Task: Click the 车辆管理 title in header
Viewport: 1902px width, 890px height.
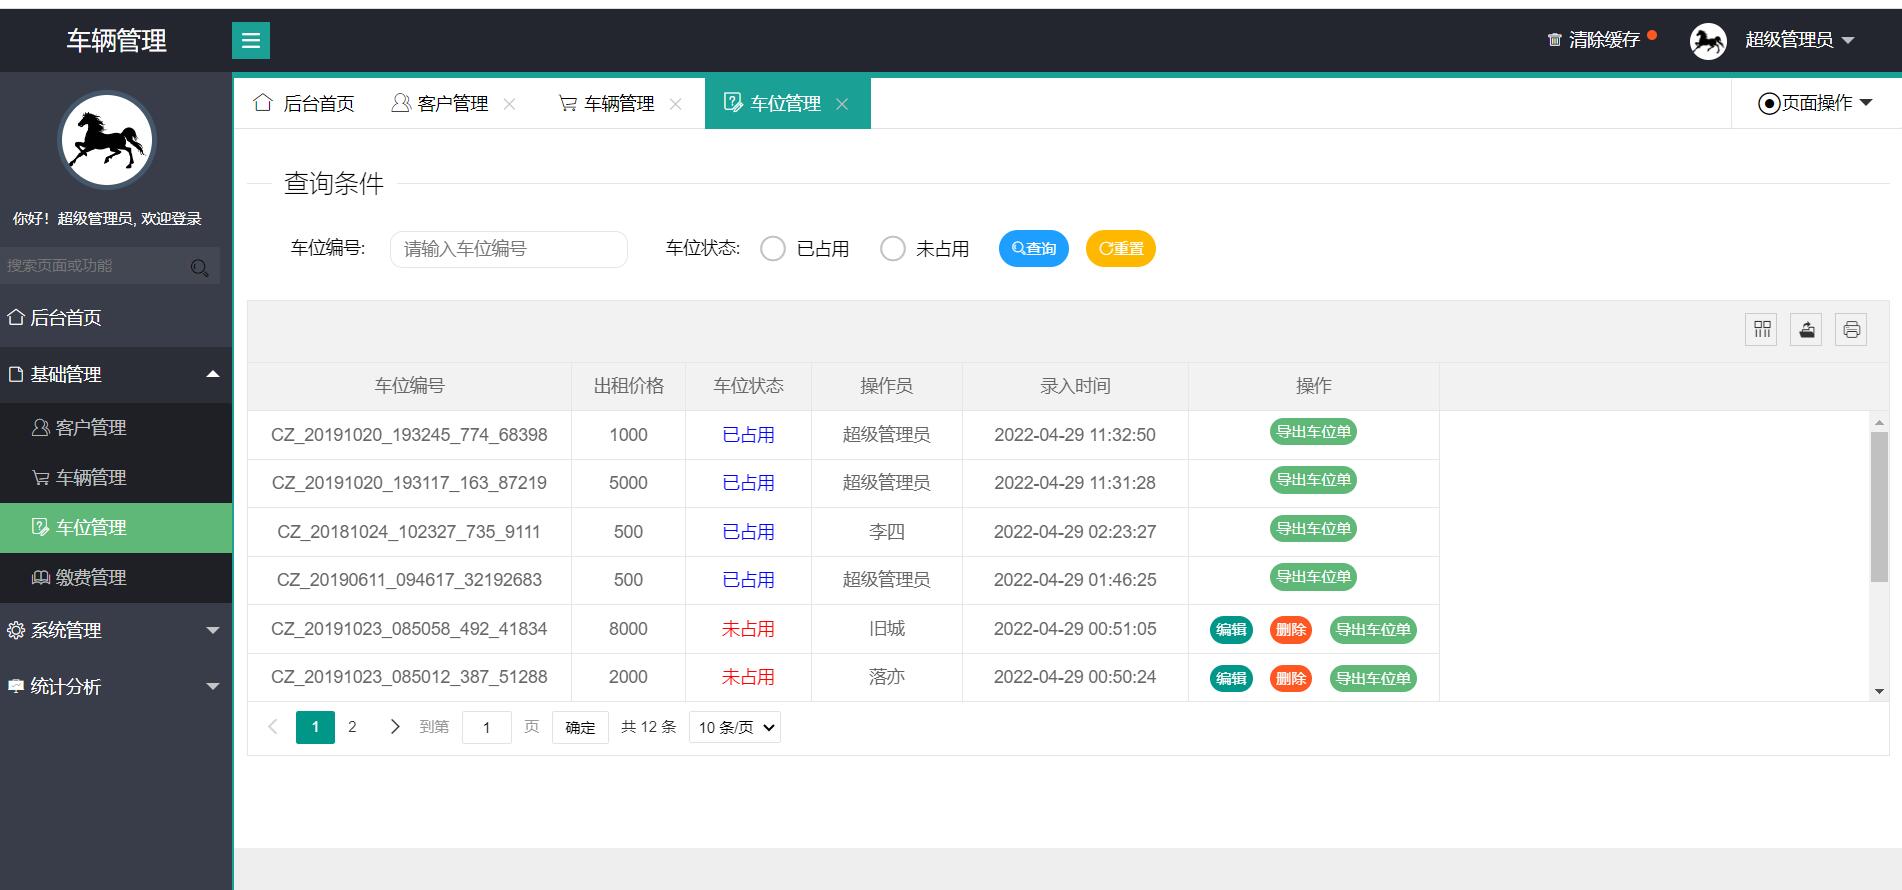Action: [116, 41]
